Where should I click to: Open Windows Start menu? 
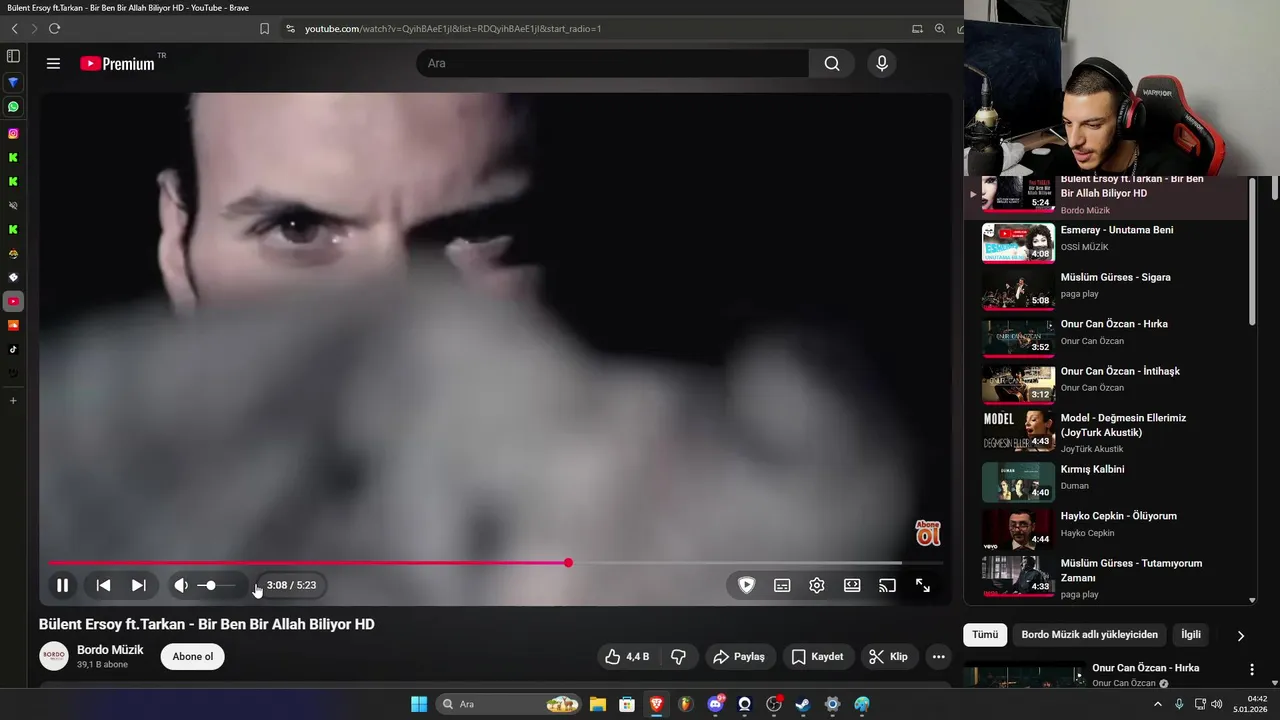pyautogui.click(x=419, y=704)
